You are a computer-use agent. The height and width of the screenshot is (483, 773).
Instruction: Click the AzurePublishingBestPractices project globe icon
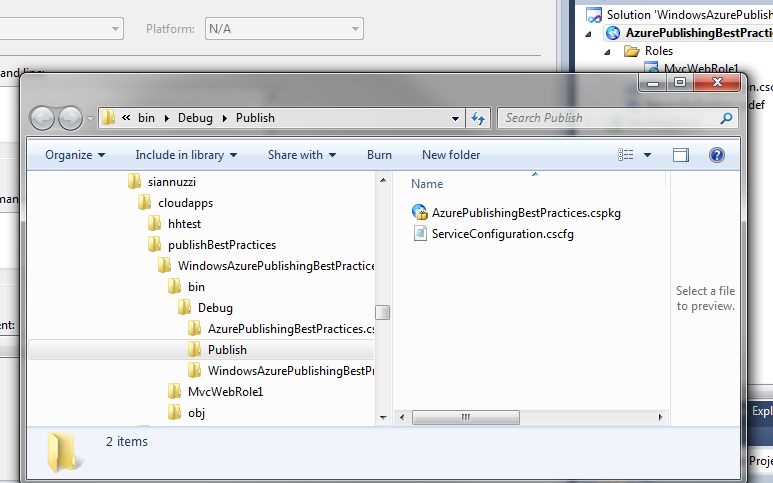pos(613,33)
